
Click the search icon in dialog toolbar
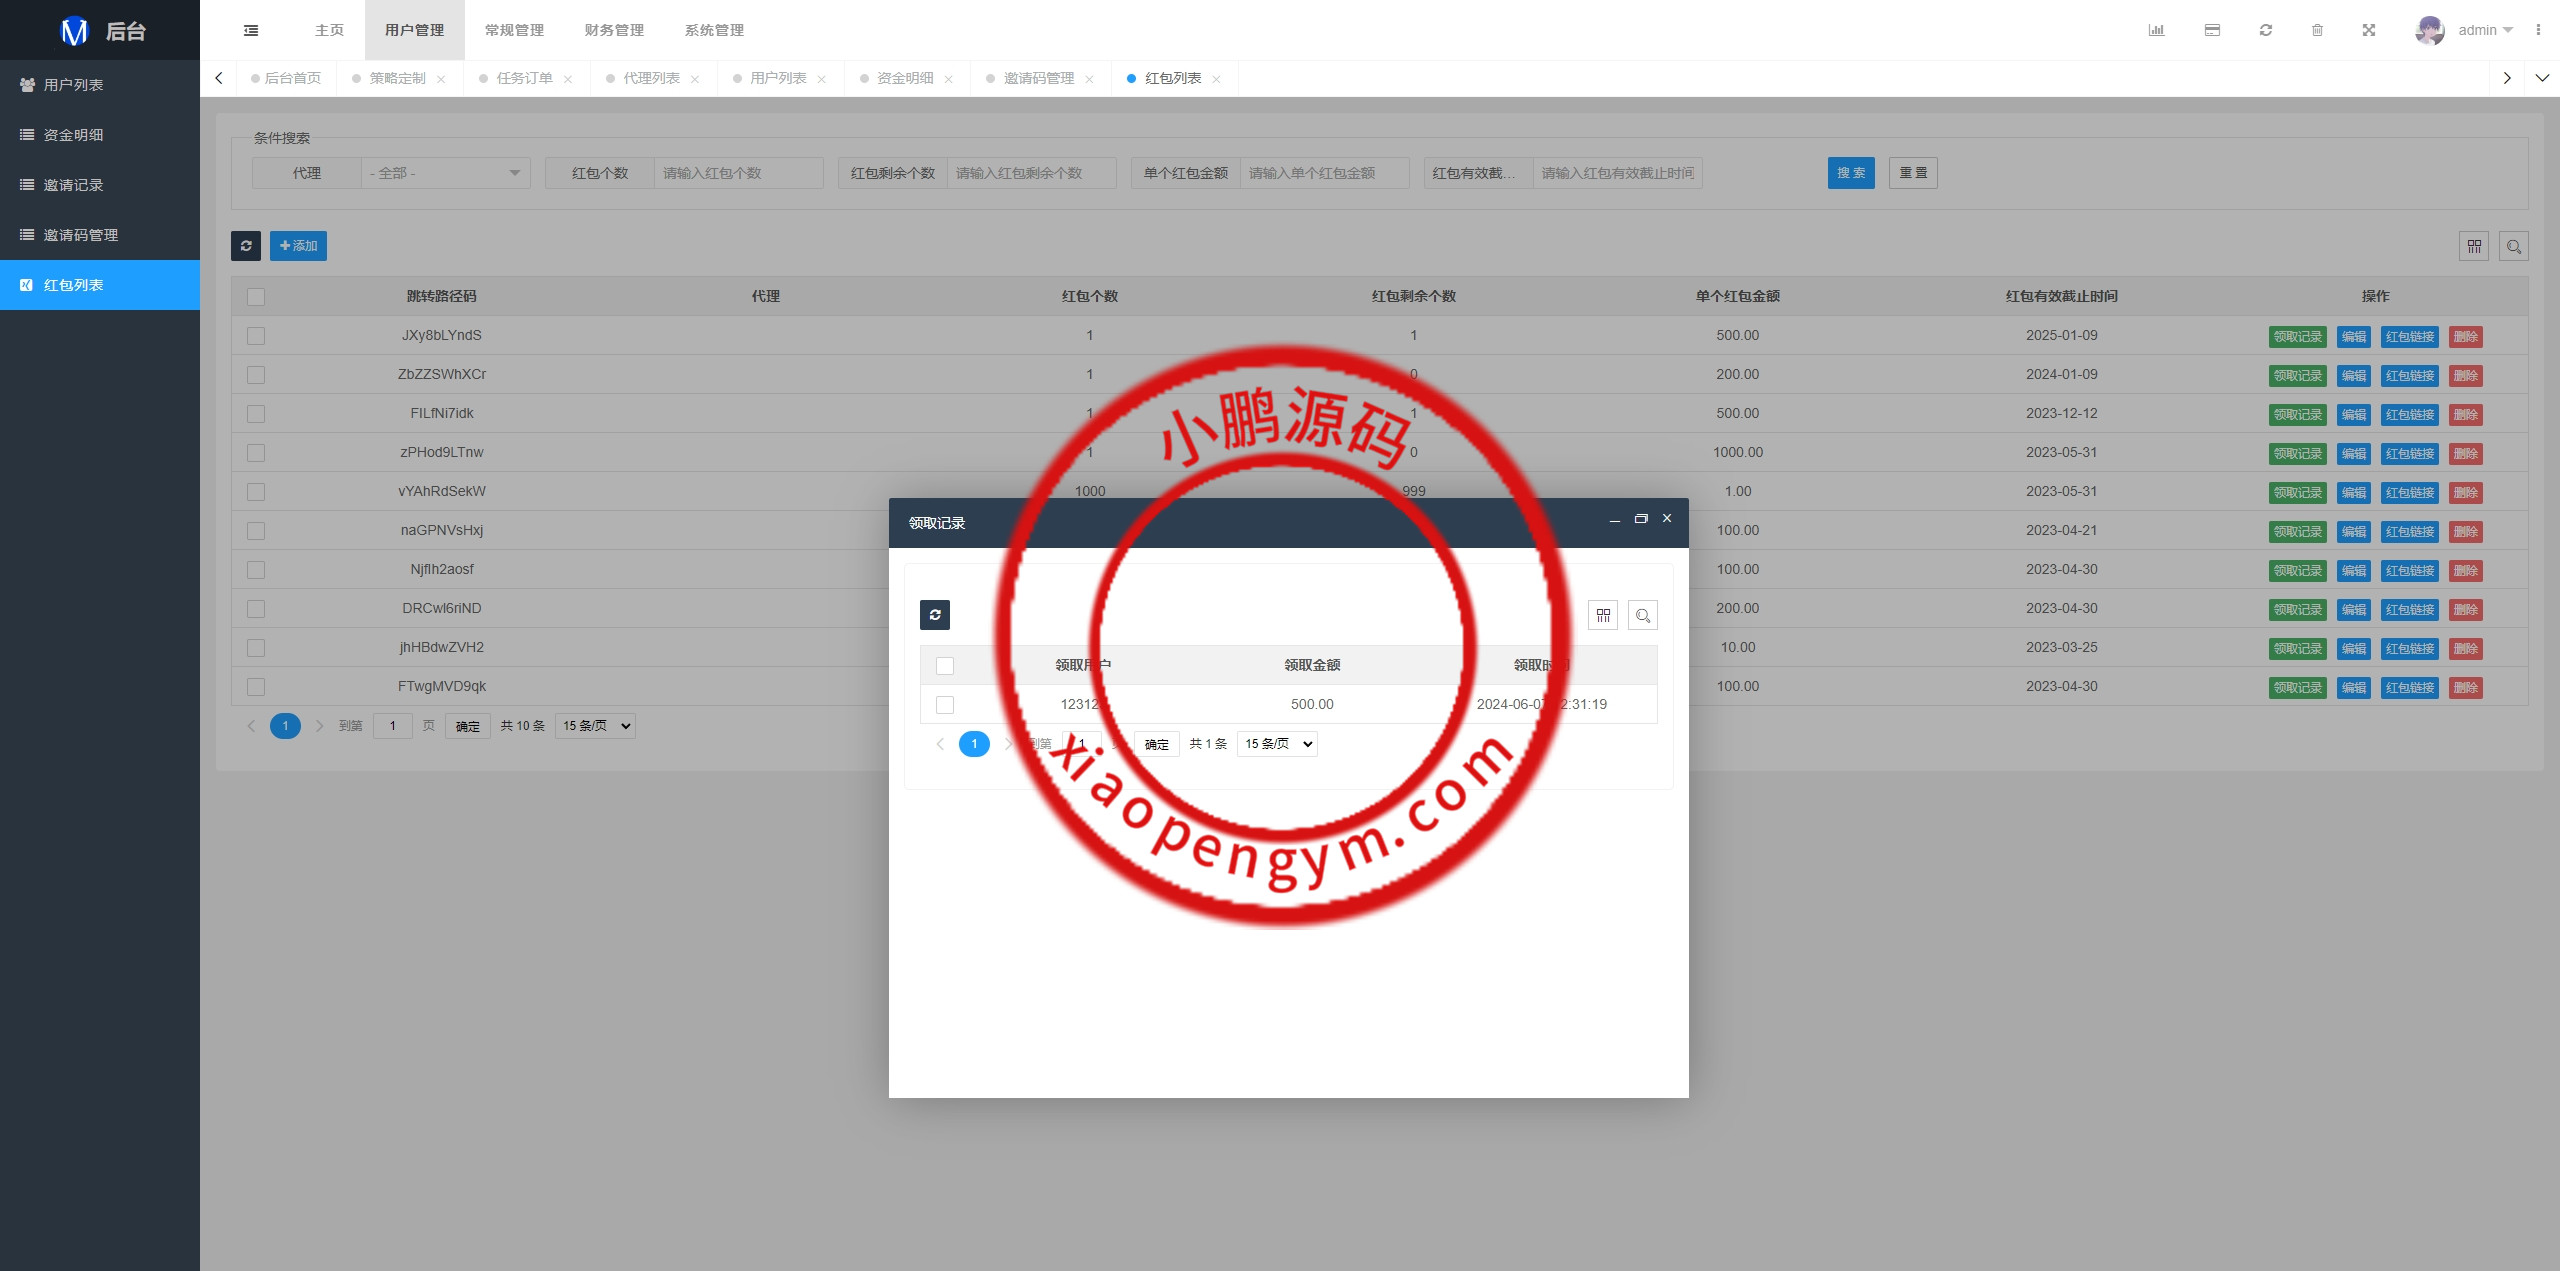pos(1642,615)
